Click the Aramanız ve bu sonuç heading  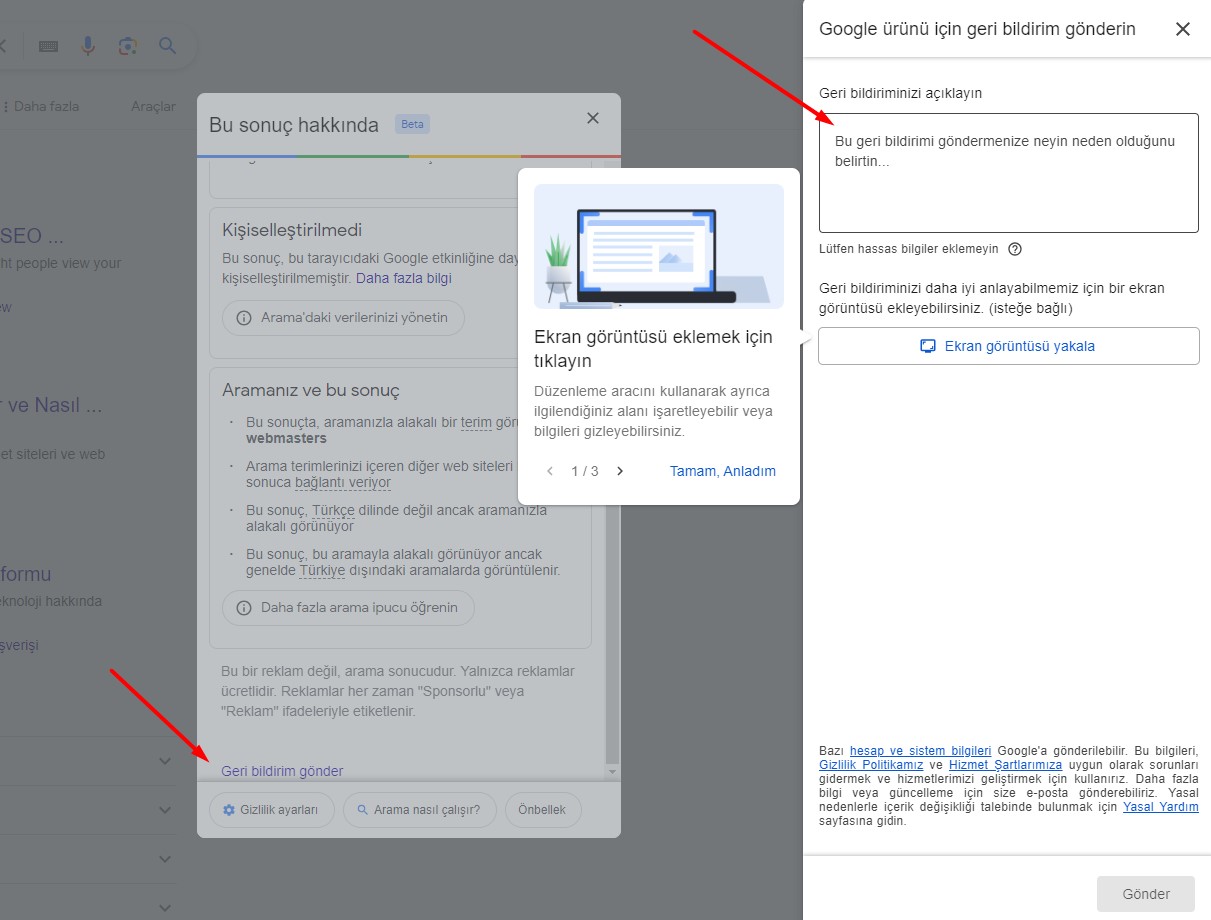tap(311, 390)
